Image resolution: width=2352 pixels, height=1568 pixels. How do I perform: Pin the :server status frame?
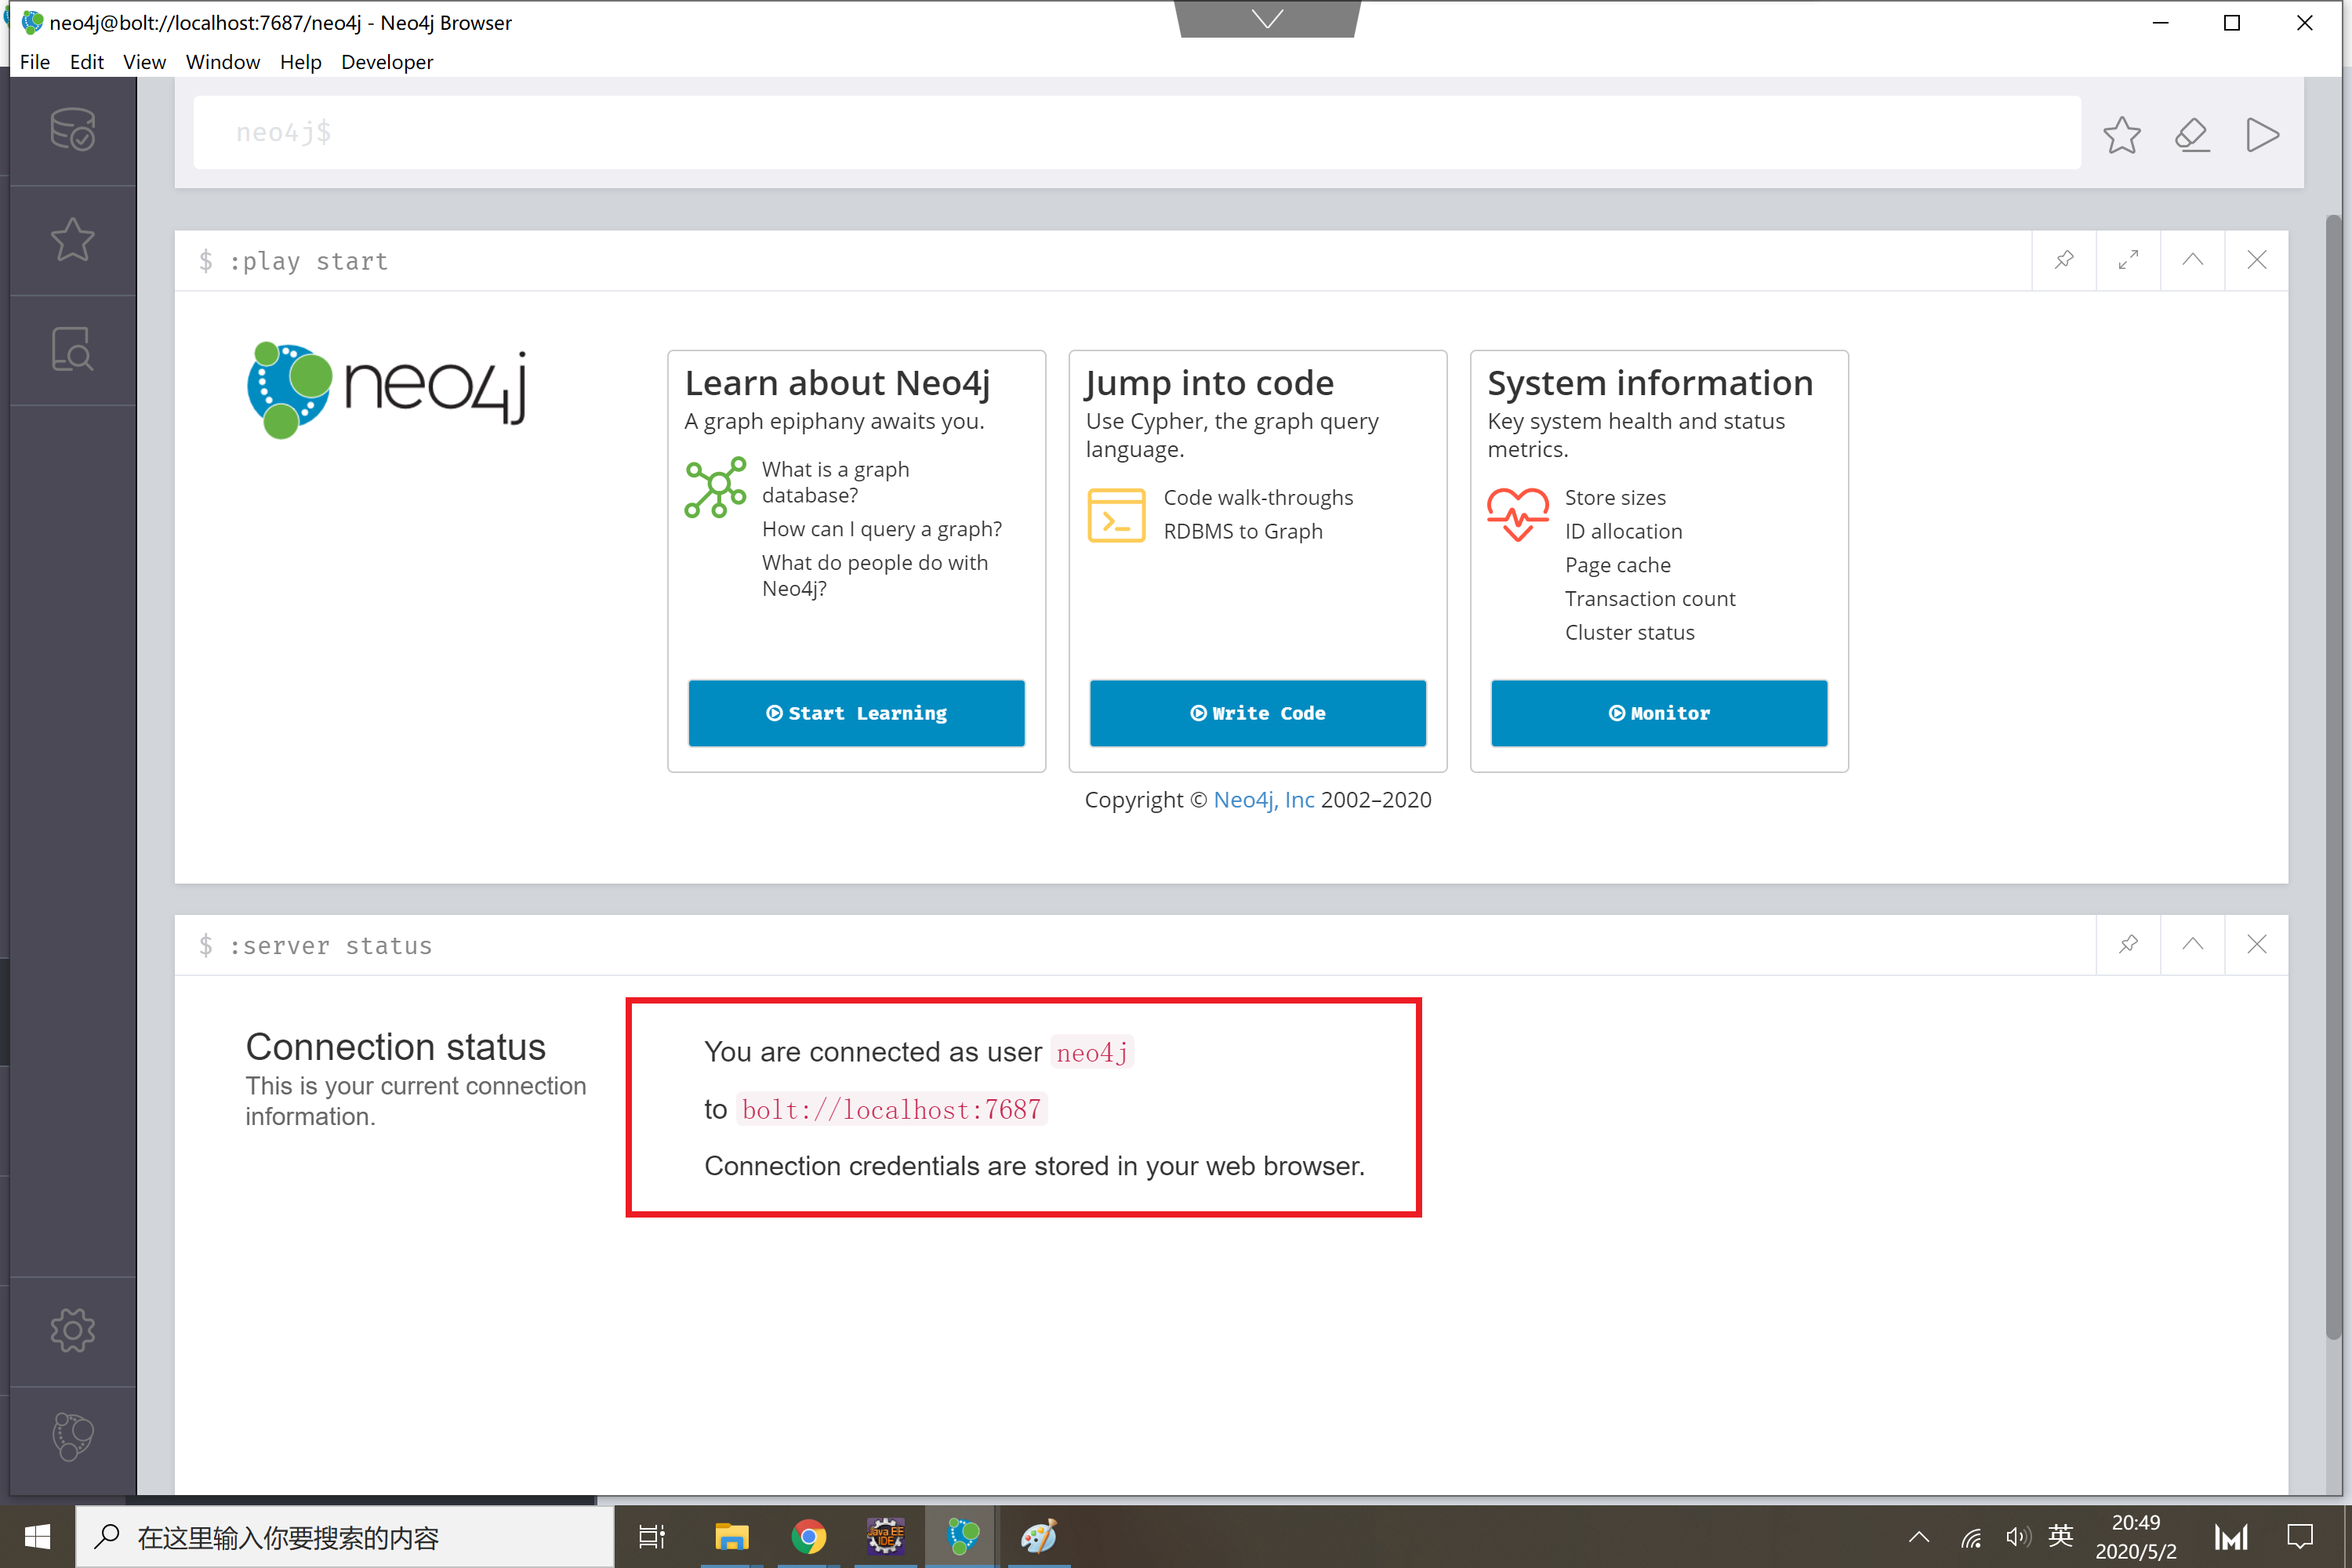pyautogui.click(x=2128, y=944)
